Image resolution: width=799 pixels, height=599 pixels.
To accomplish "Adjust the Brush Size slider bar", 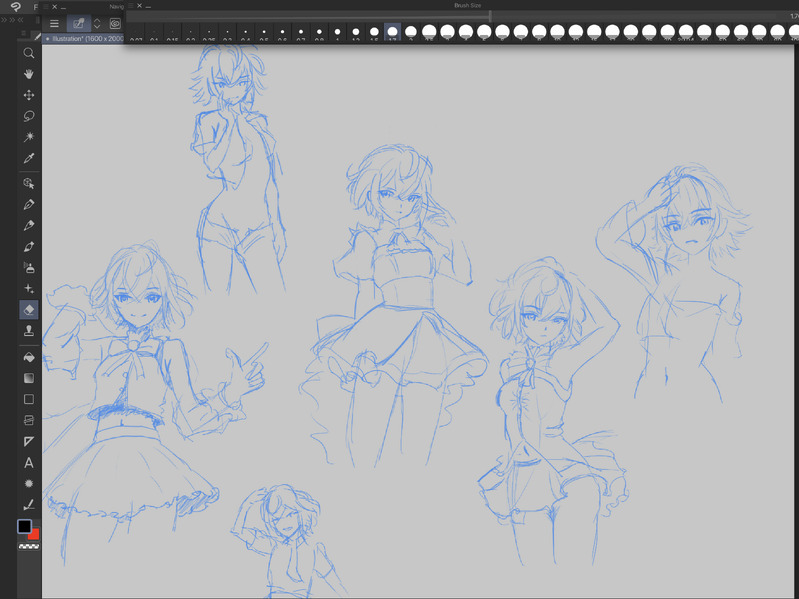I will (x=451, y=16).
